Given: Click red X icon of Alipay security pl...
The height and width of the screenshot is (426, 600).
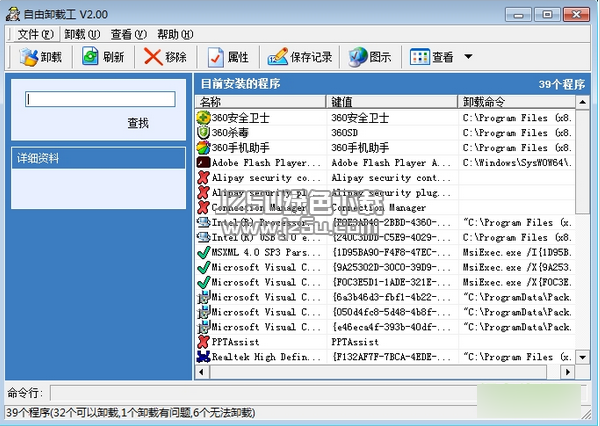Looking at the screenshot, I should tap(203, 192).
